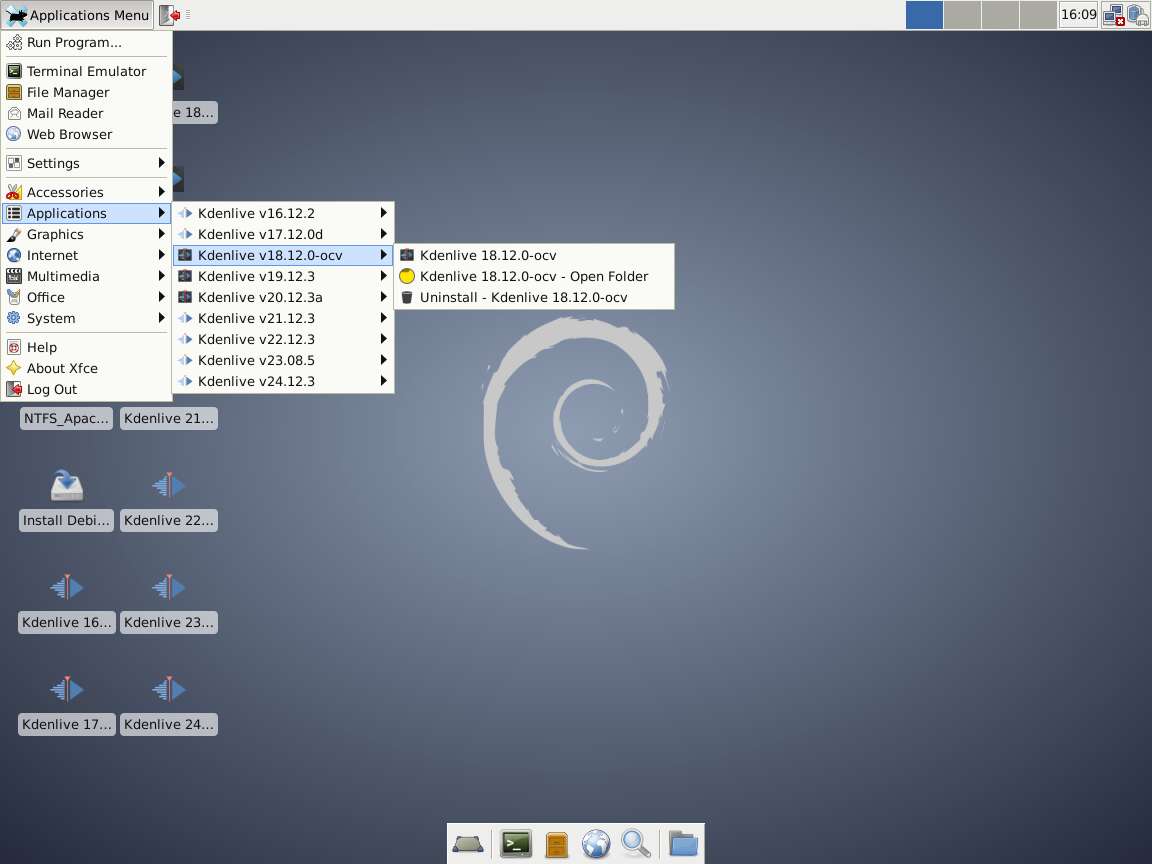Select the Kdenlive 23 desktop icon

pyautogui.click(x=168, y=587)
